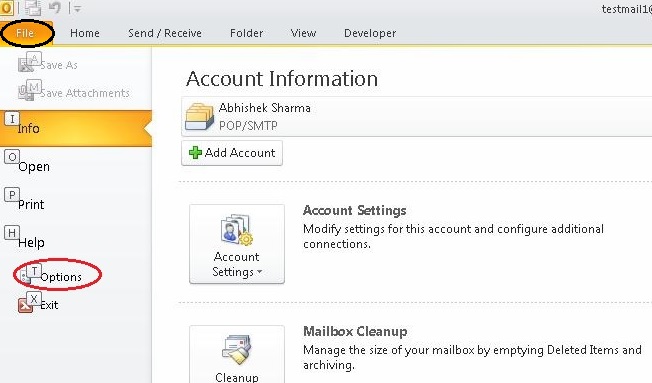This screenshot has width=652, height=383.
Task: Click the Save As icon
Action: pyautogui.click(x=26, y=64)
